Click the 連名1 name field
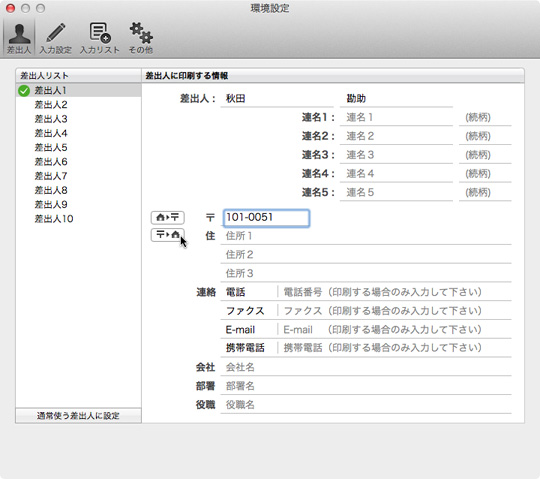The width and height of the screenshot is (540, 479). coord(396,117)
